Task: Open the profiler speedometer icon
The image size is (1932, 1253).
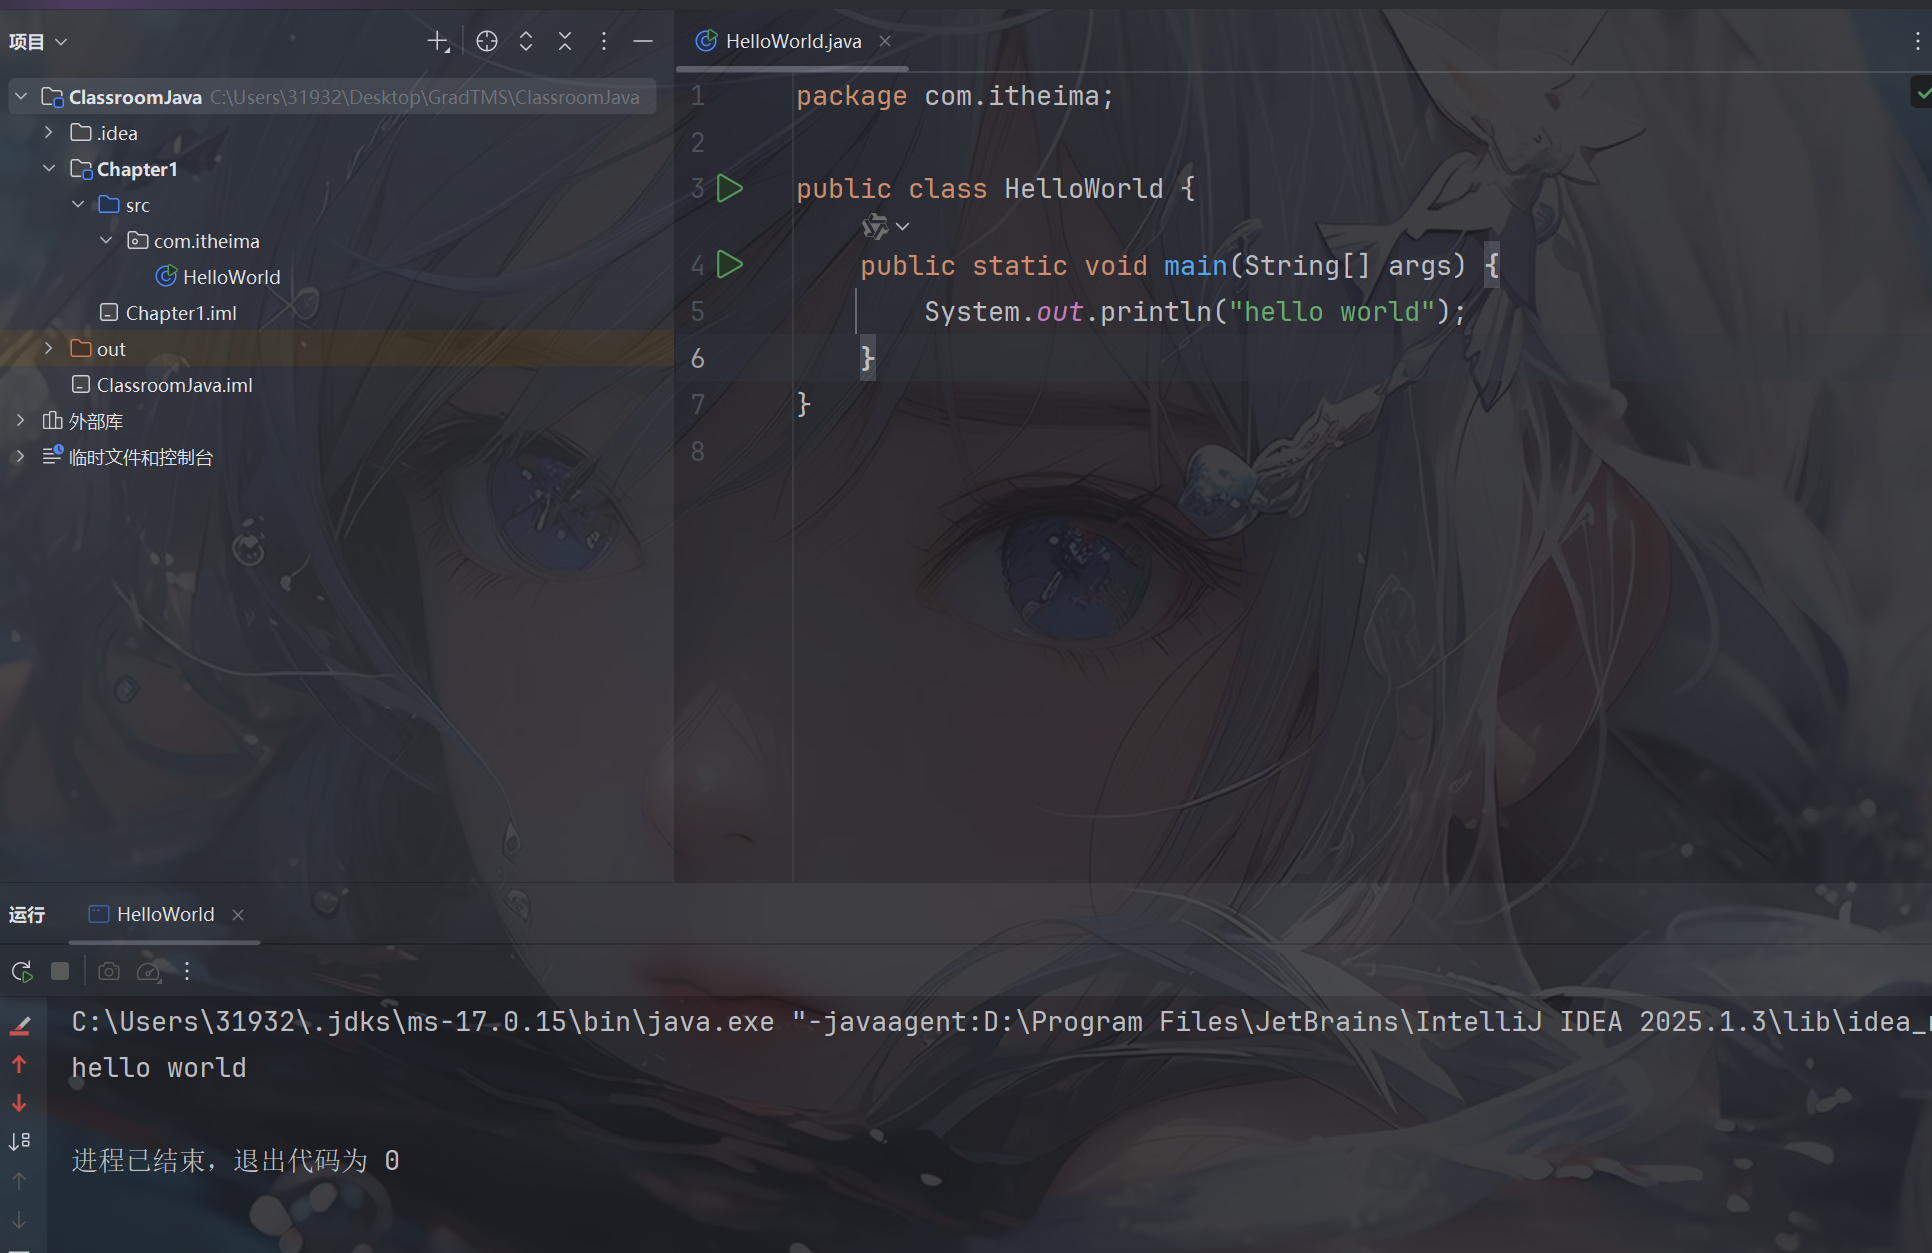Action: pos(148,971)
